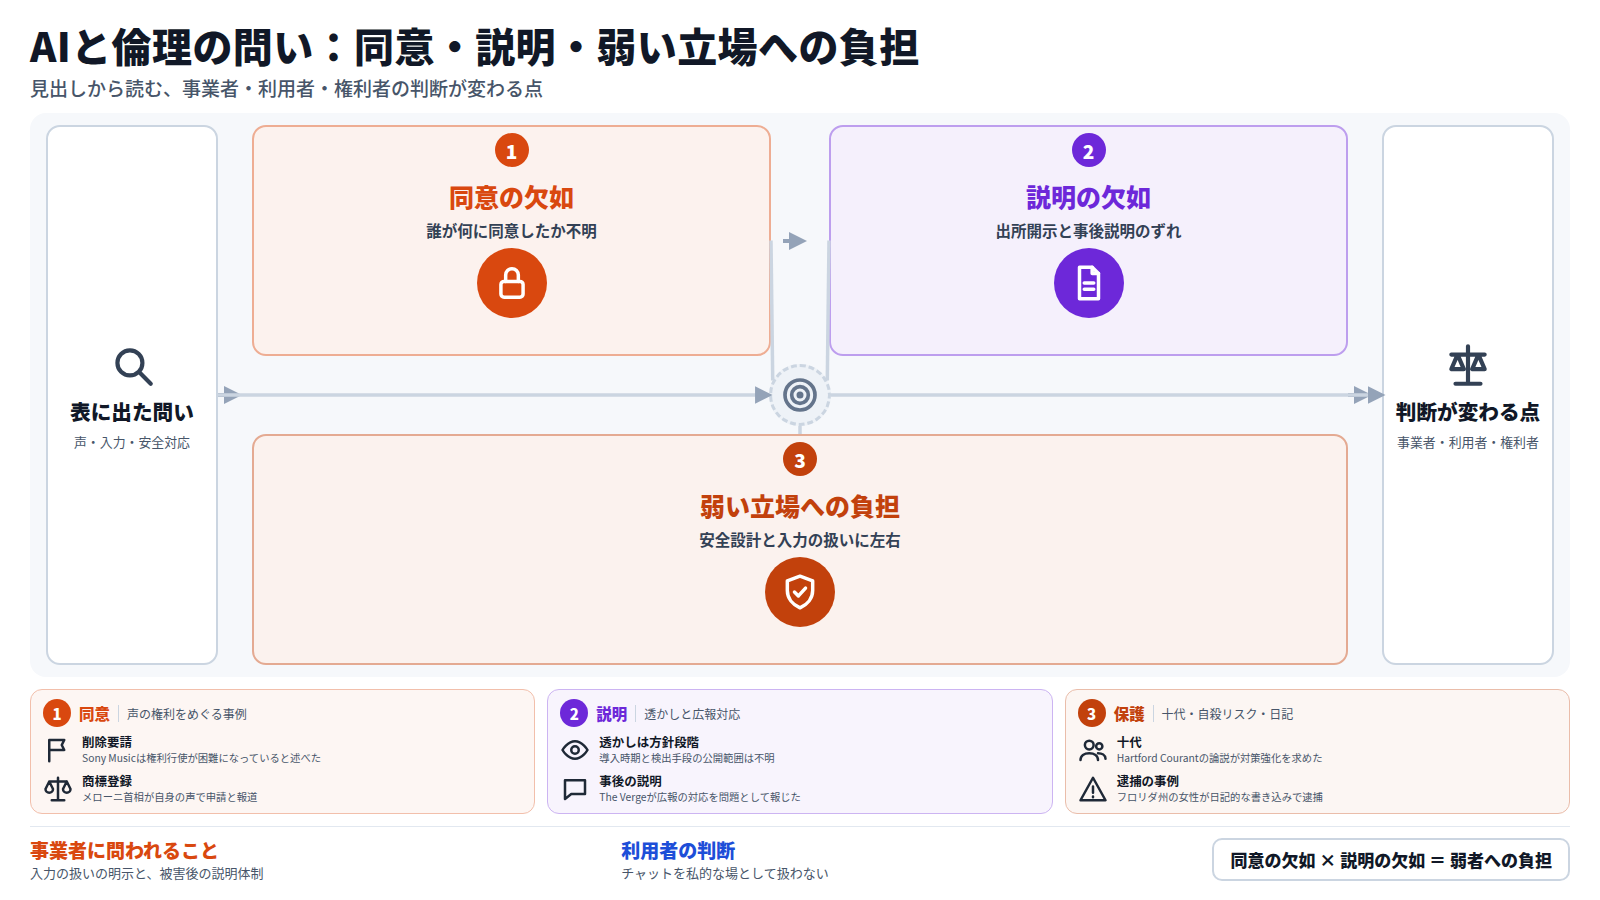
Task: Click the number 2 badge above 説明の欠如
Action: 1089,151
